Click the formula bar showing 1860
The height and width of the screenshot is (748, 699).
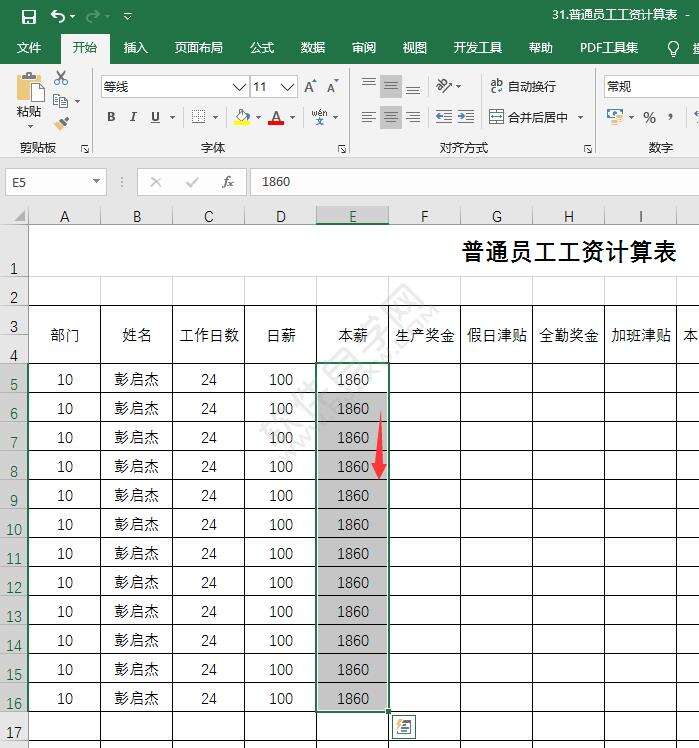(475, 182)
